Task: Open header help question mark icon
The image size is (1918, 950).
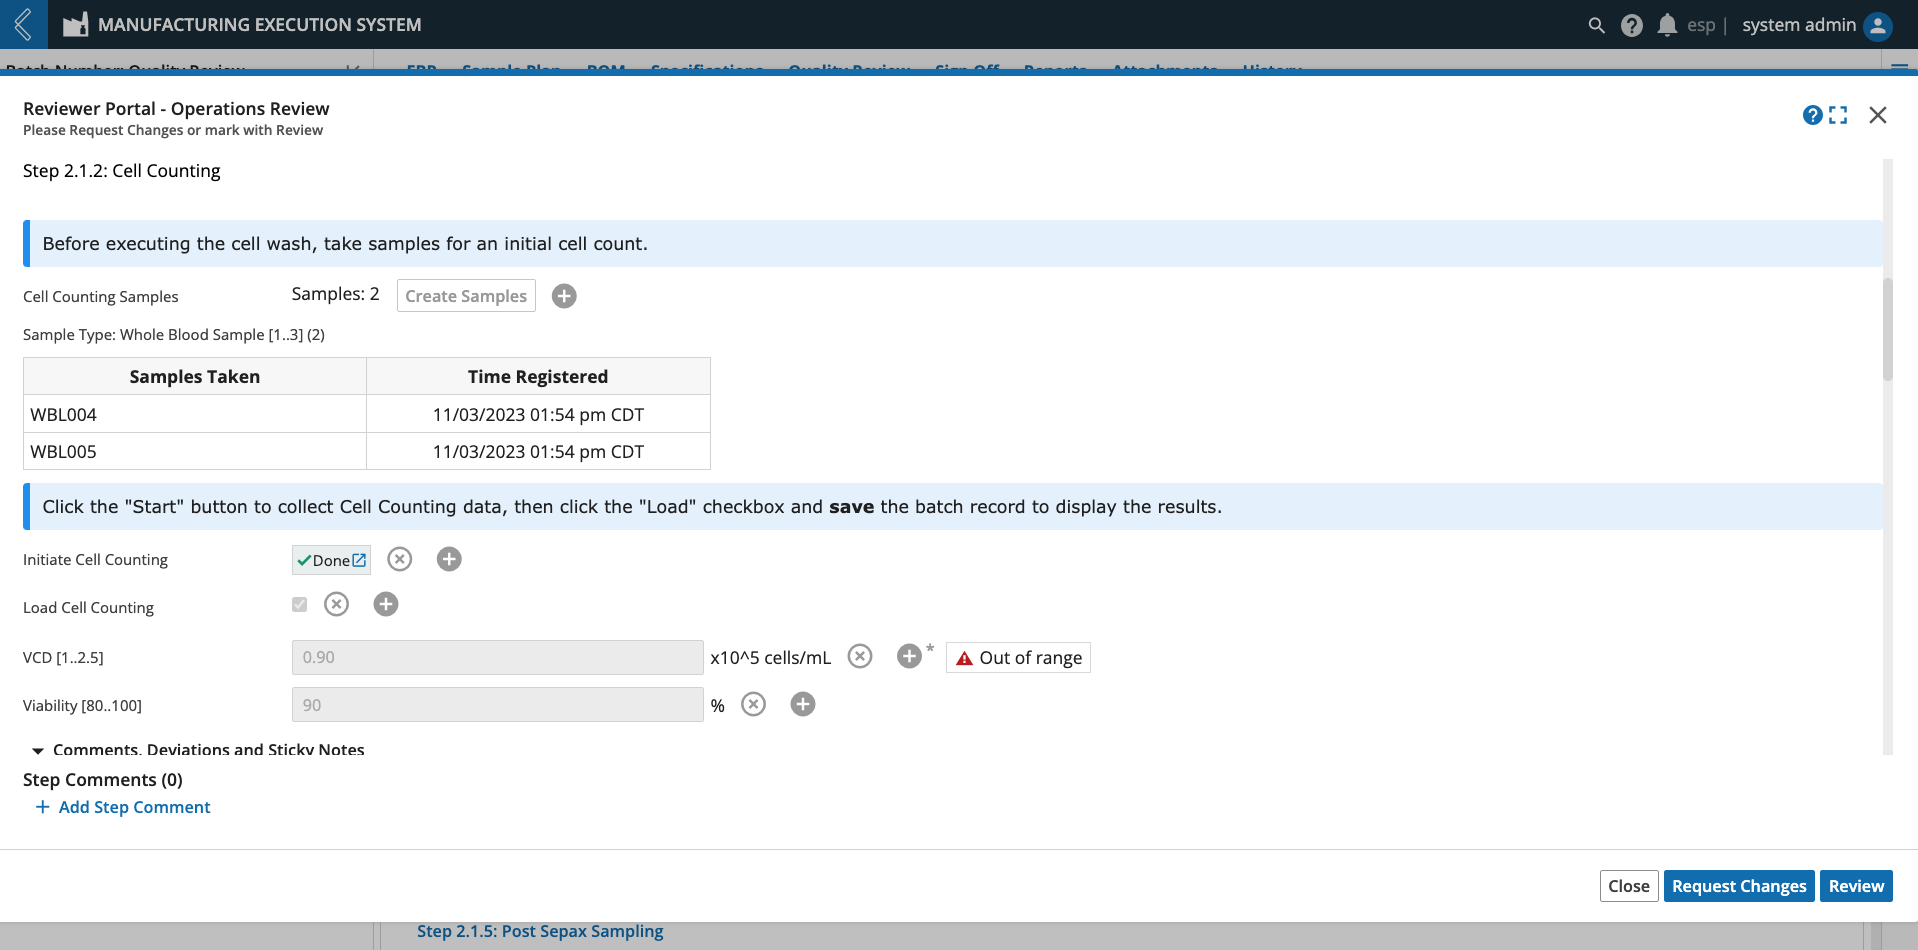Action: click(1632, 25)
